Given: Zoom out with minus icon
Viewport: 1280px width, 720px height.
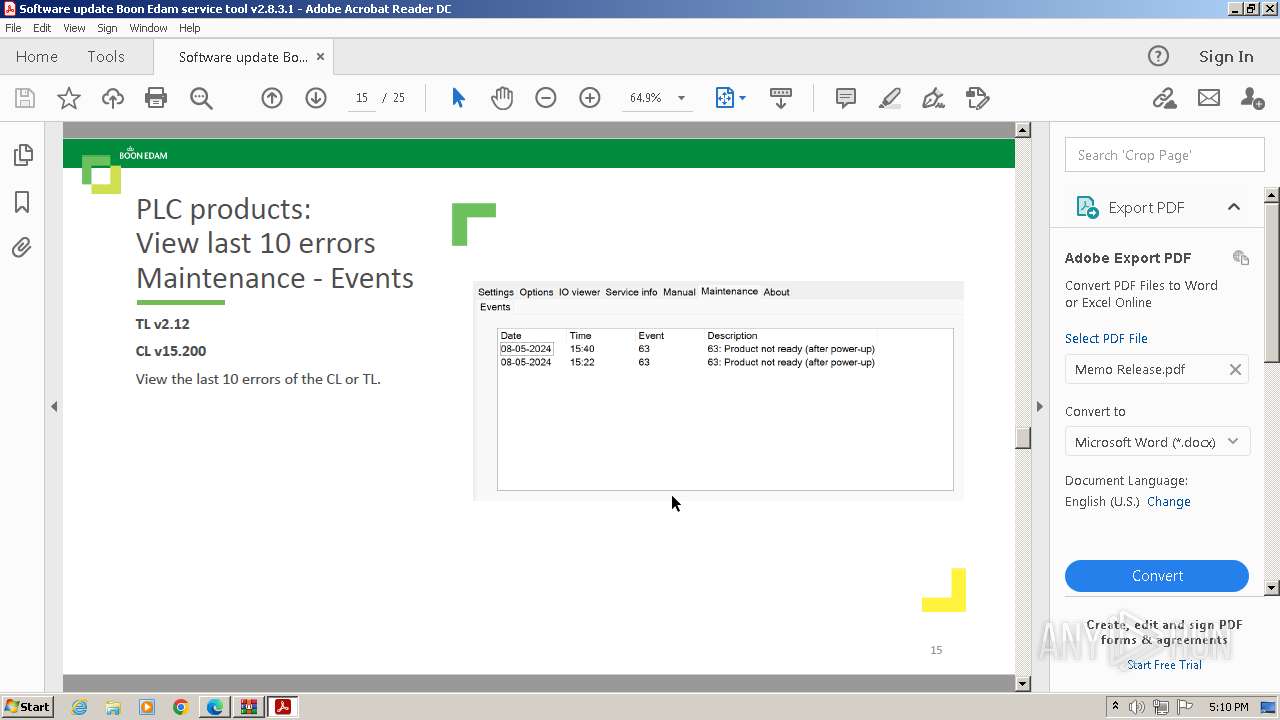Looking at the screenshot, I should point(546,98).
